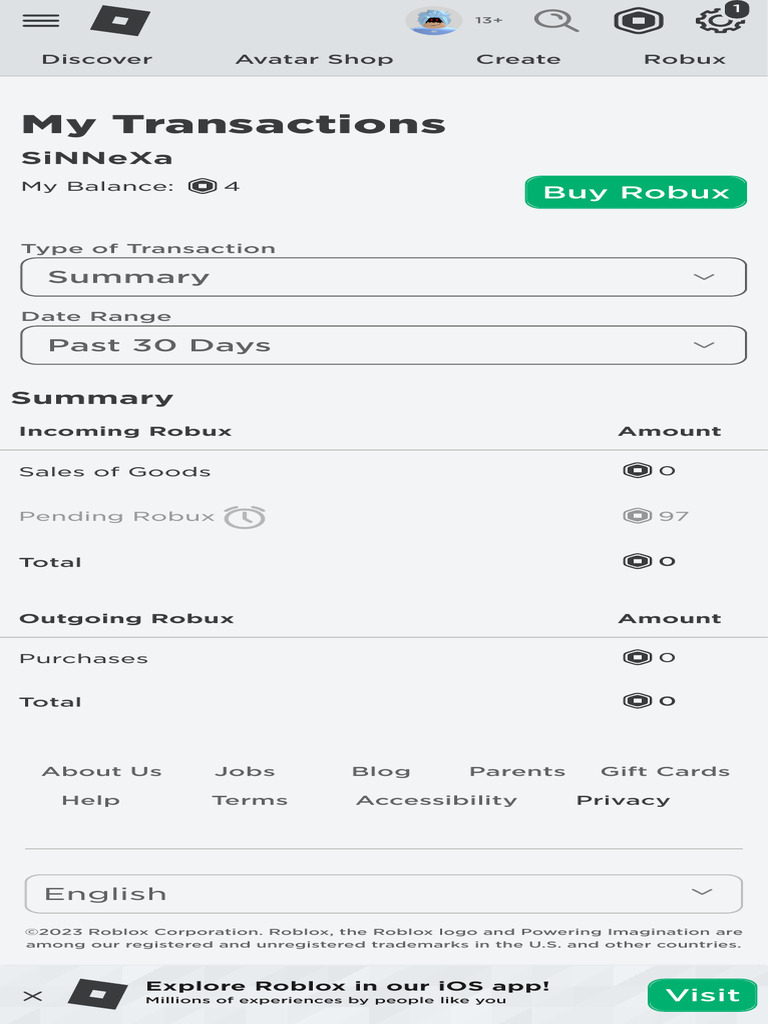
Task: Open the hamburger navigation menu
Action: (x=40, y=21)
